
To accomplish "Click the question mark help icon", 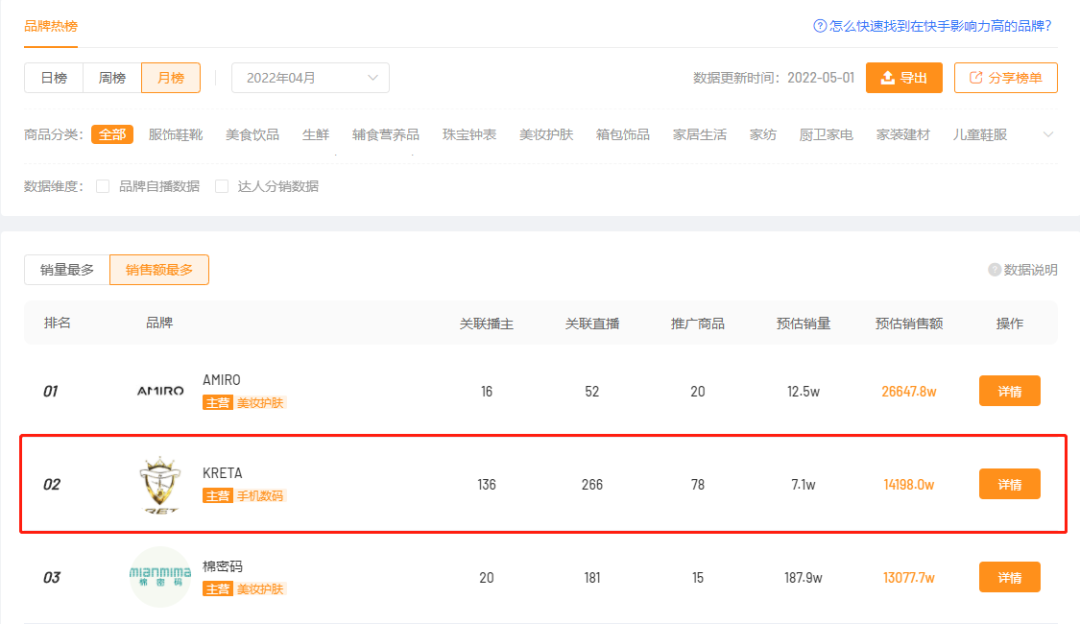I will click(x=820, y=26).
